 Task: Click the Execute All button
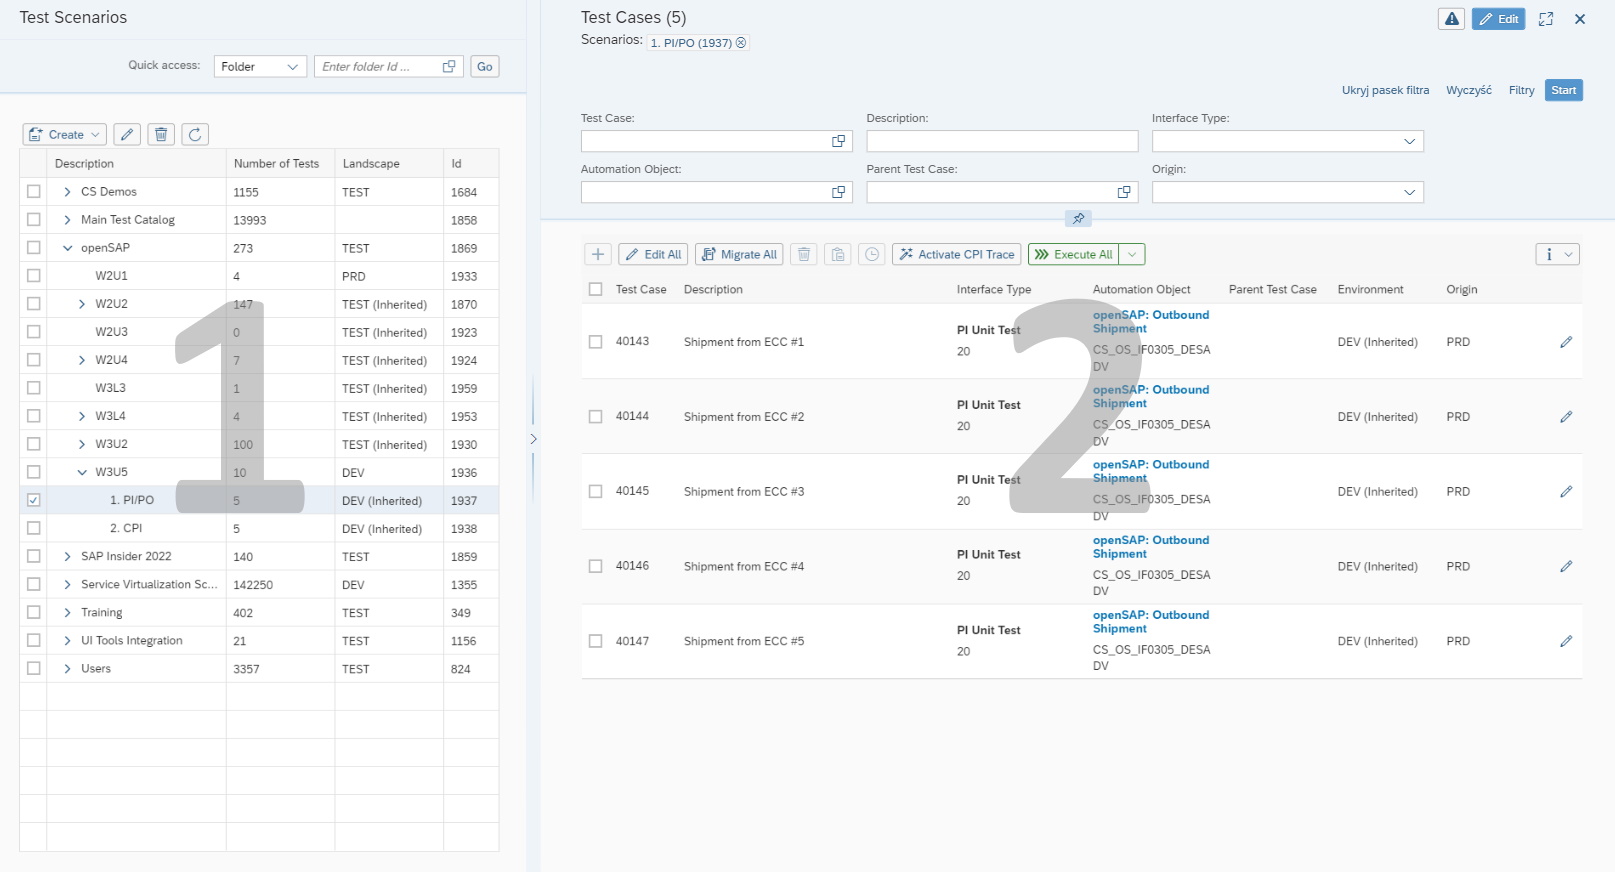1074,254
